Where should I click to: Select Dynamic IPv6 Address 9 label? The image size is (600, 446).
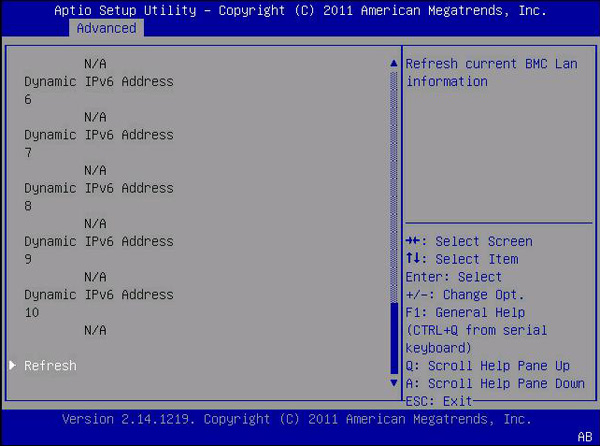[99, 250]
